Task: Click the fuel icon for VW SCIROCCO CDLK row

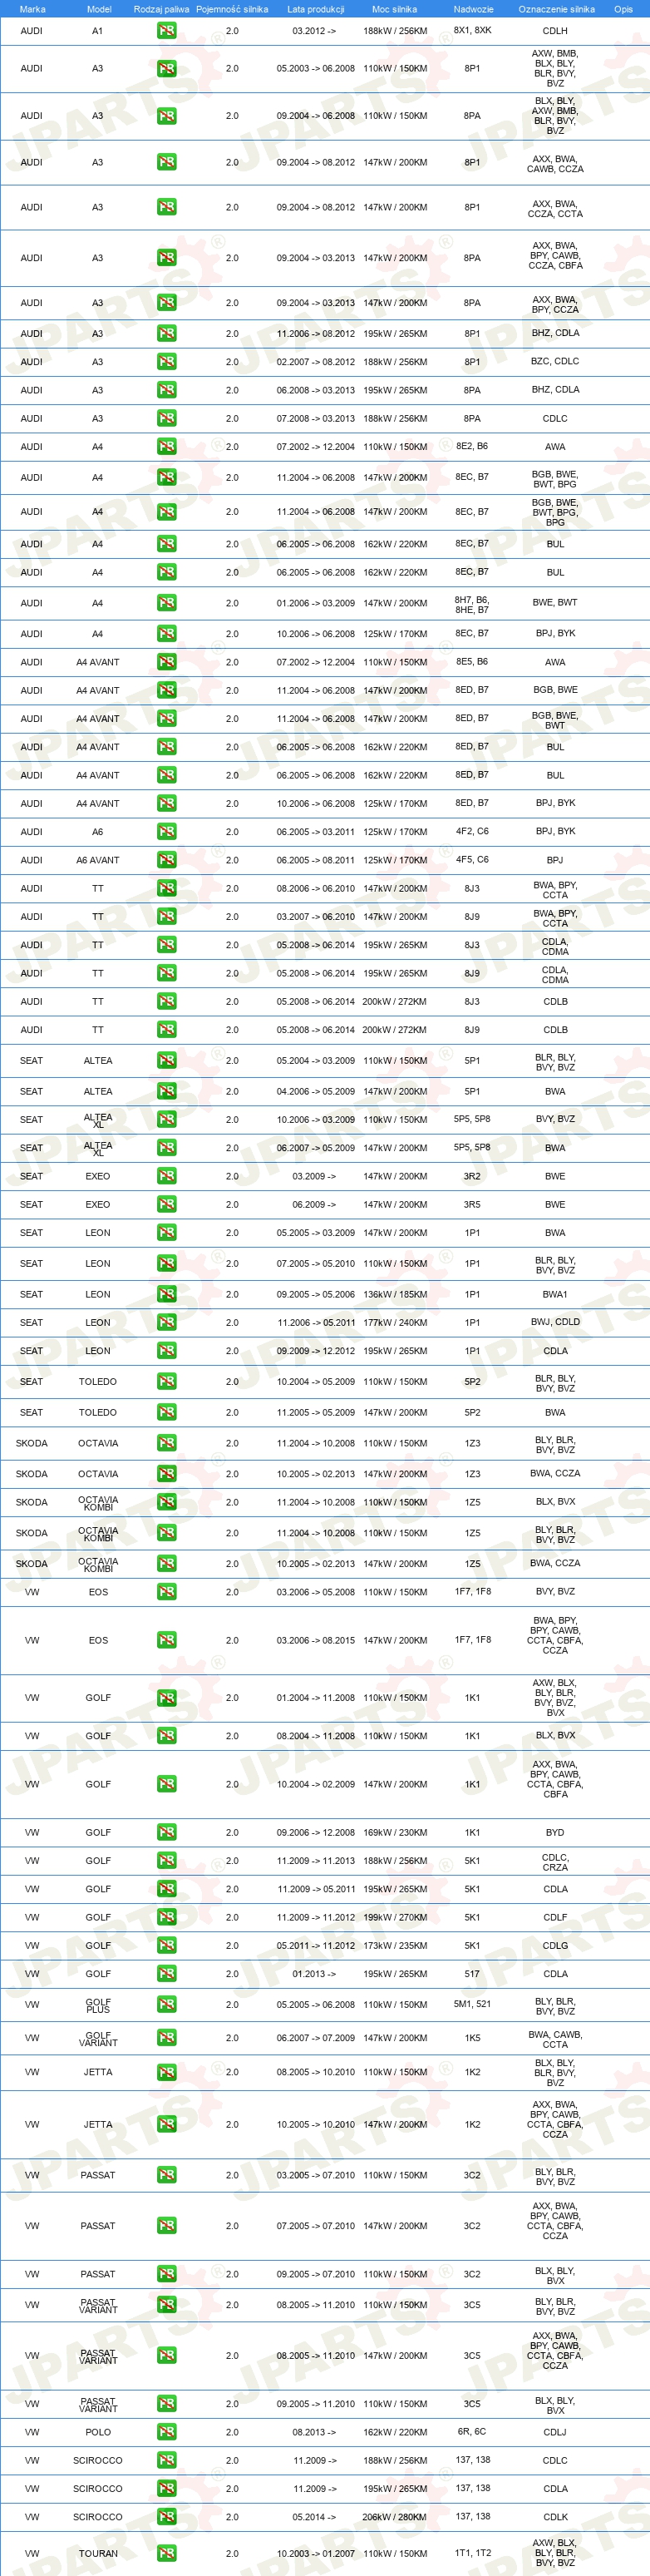Action: click(166, 2517)
